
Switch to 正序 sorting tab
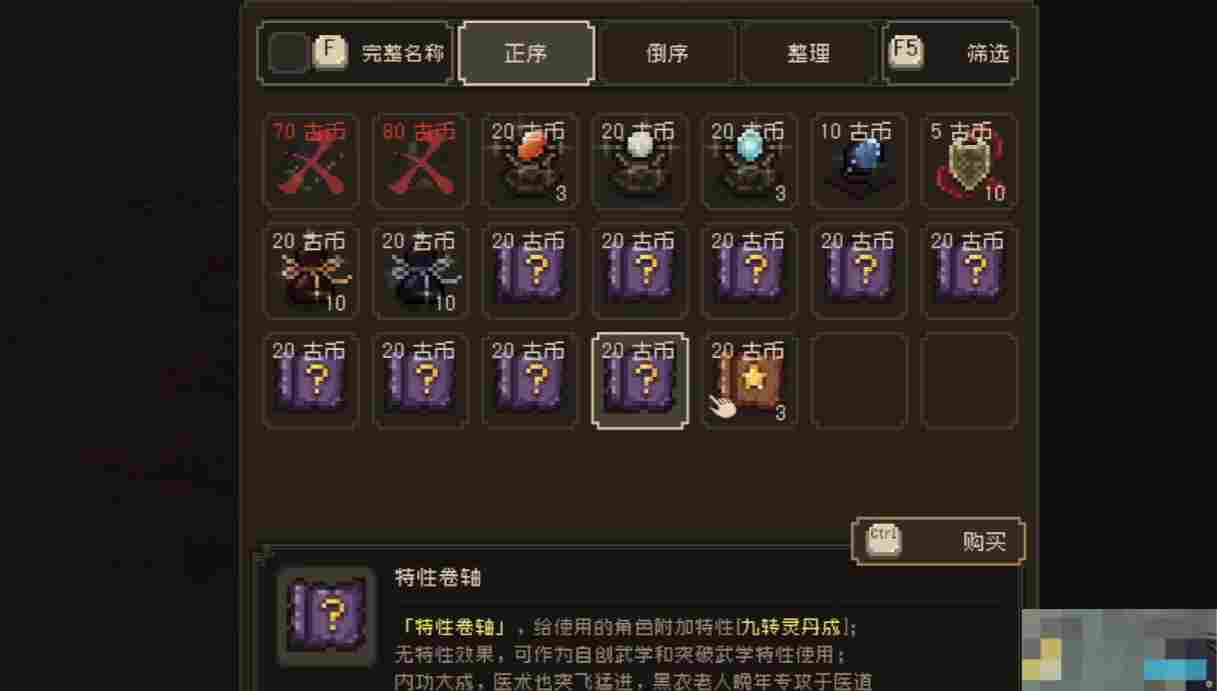[x=526, y=53]
